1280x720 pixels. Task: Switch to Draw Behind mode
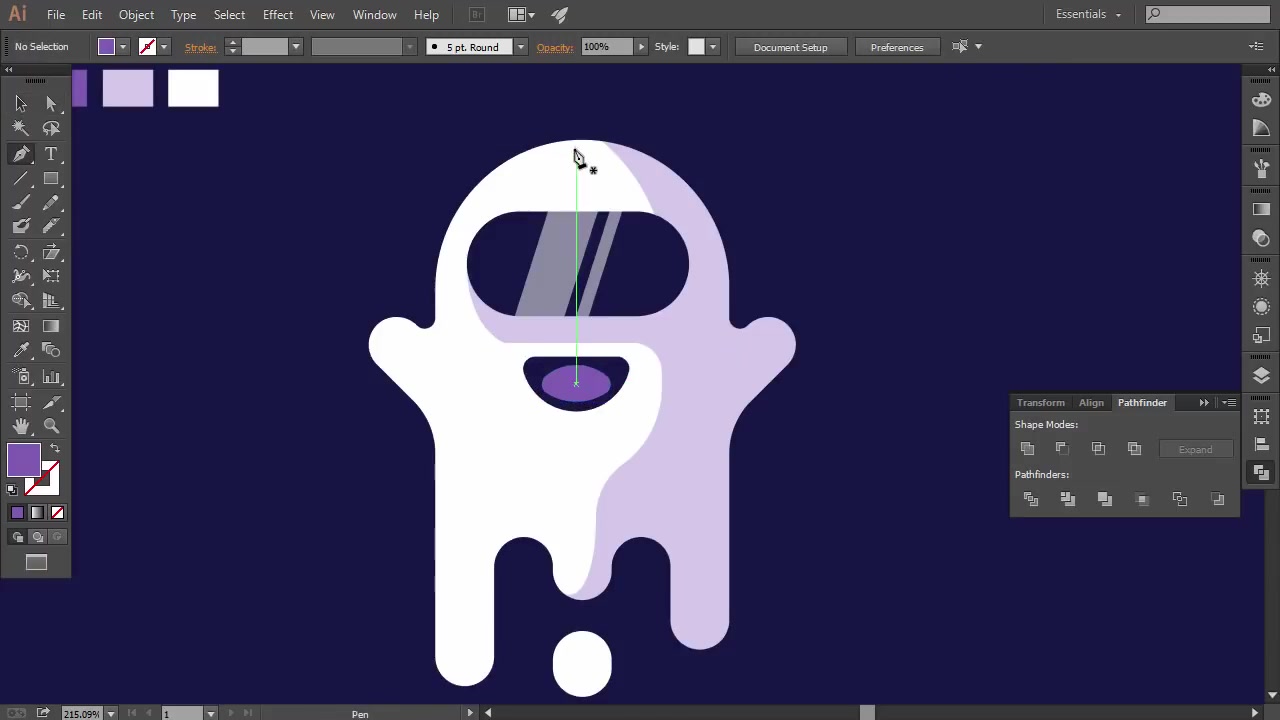(x=37, y=537)
